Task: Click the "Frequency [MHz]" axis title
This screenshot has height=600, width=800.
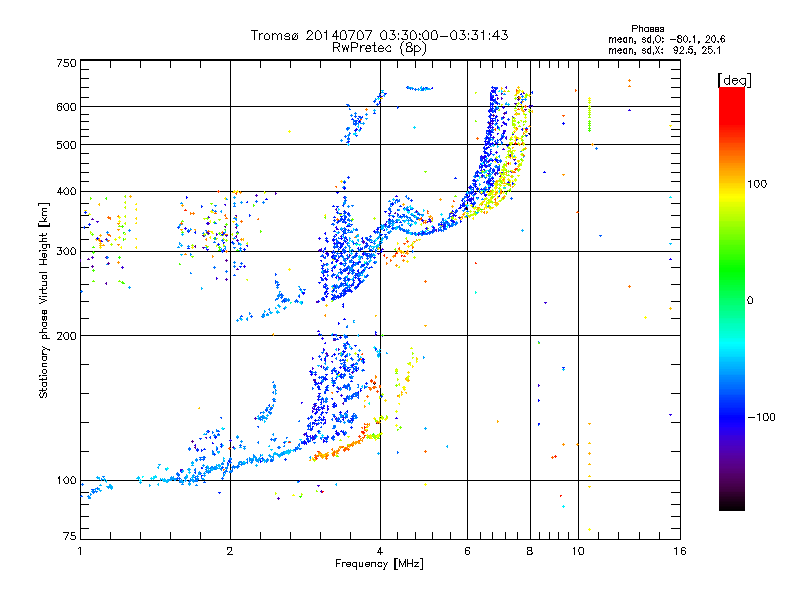Action: pyautogui.click(x=379, y=564)
